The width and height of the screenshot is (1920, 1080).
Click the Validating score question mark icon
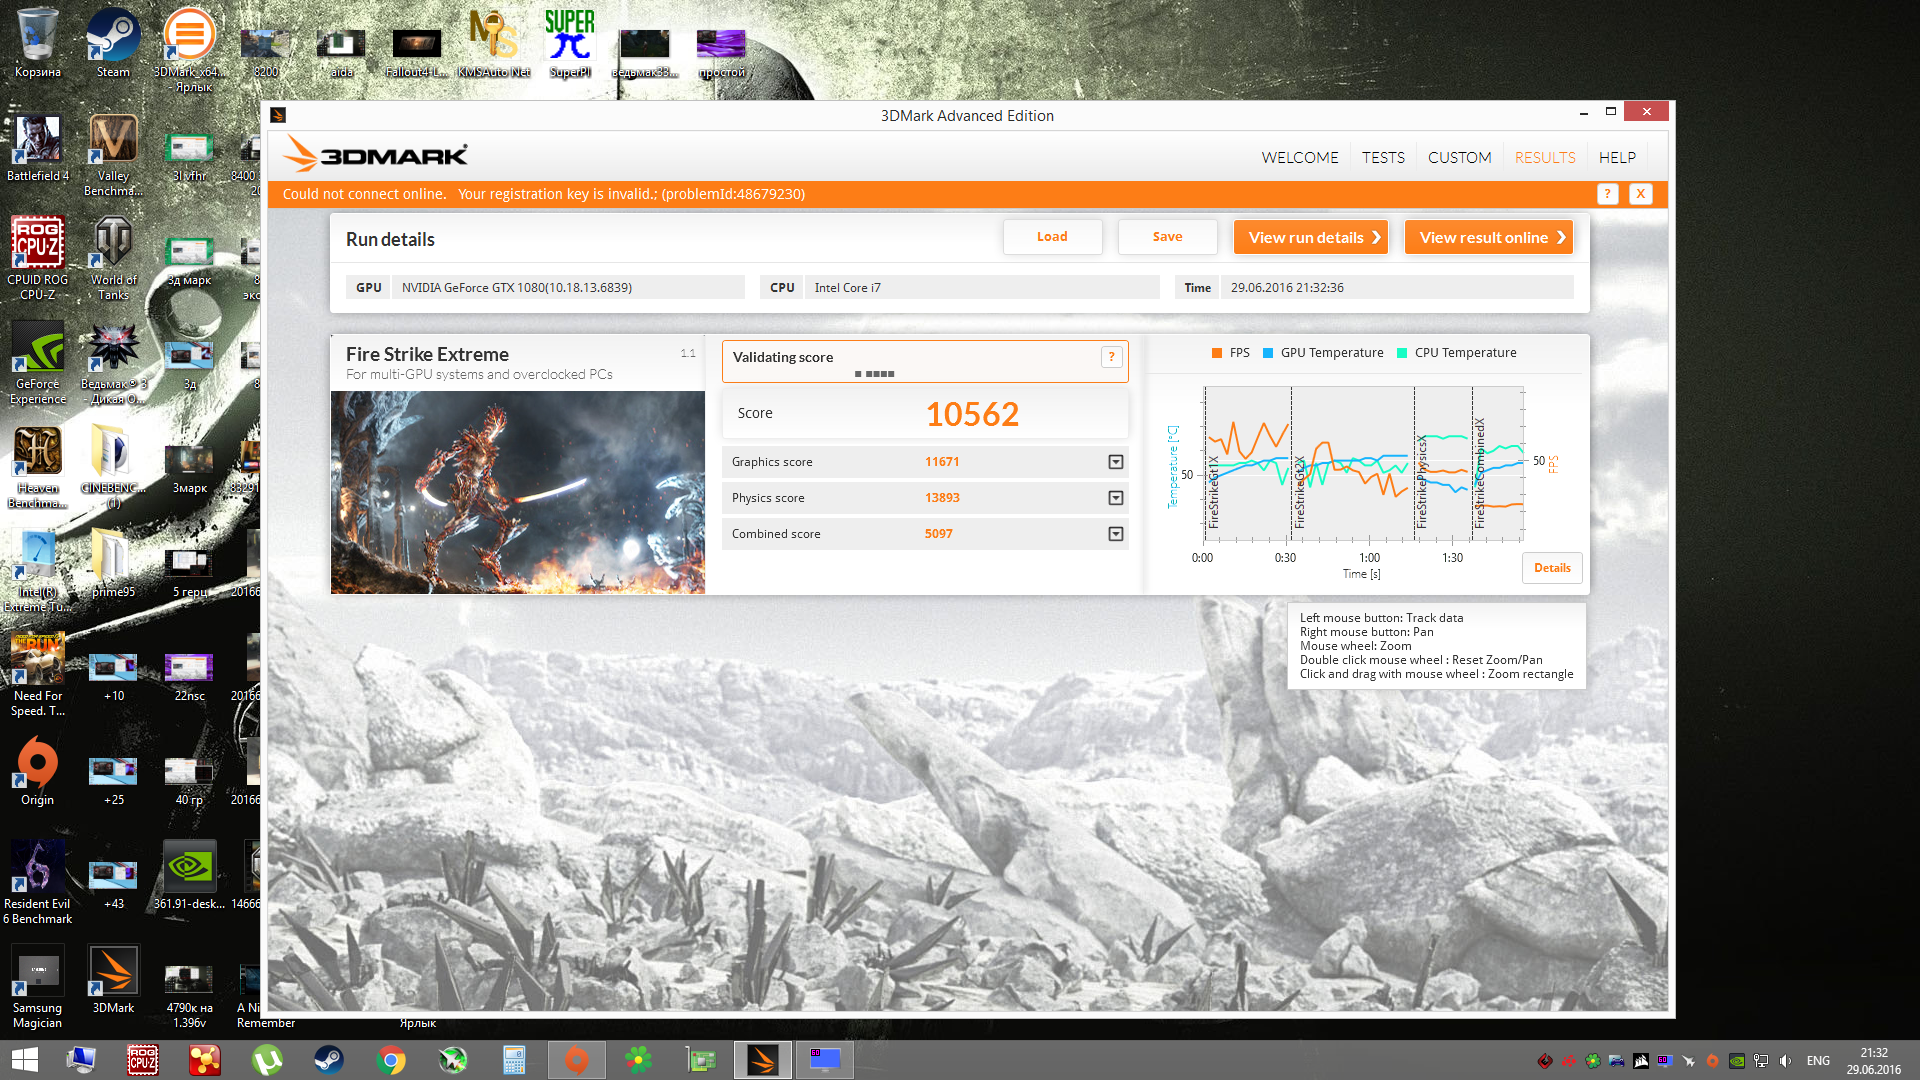pyautogui.click(x=1111, y=357)
